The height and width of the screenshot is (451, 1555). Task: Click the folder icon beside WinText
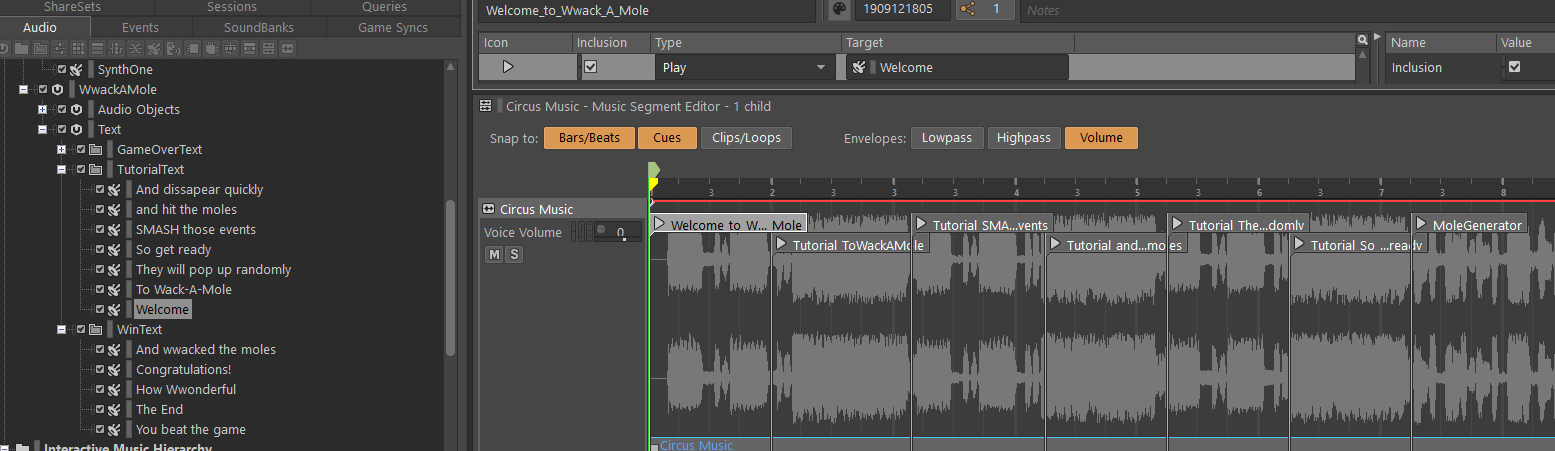pos(95,330)
